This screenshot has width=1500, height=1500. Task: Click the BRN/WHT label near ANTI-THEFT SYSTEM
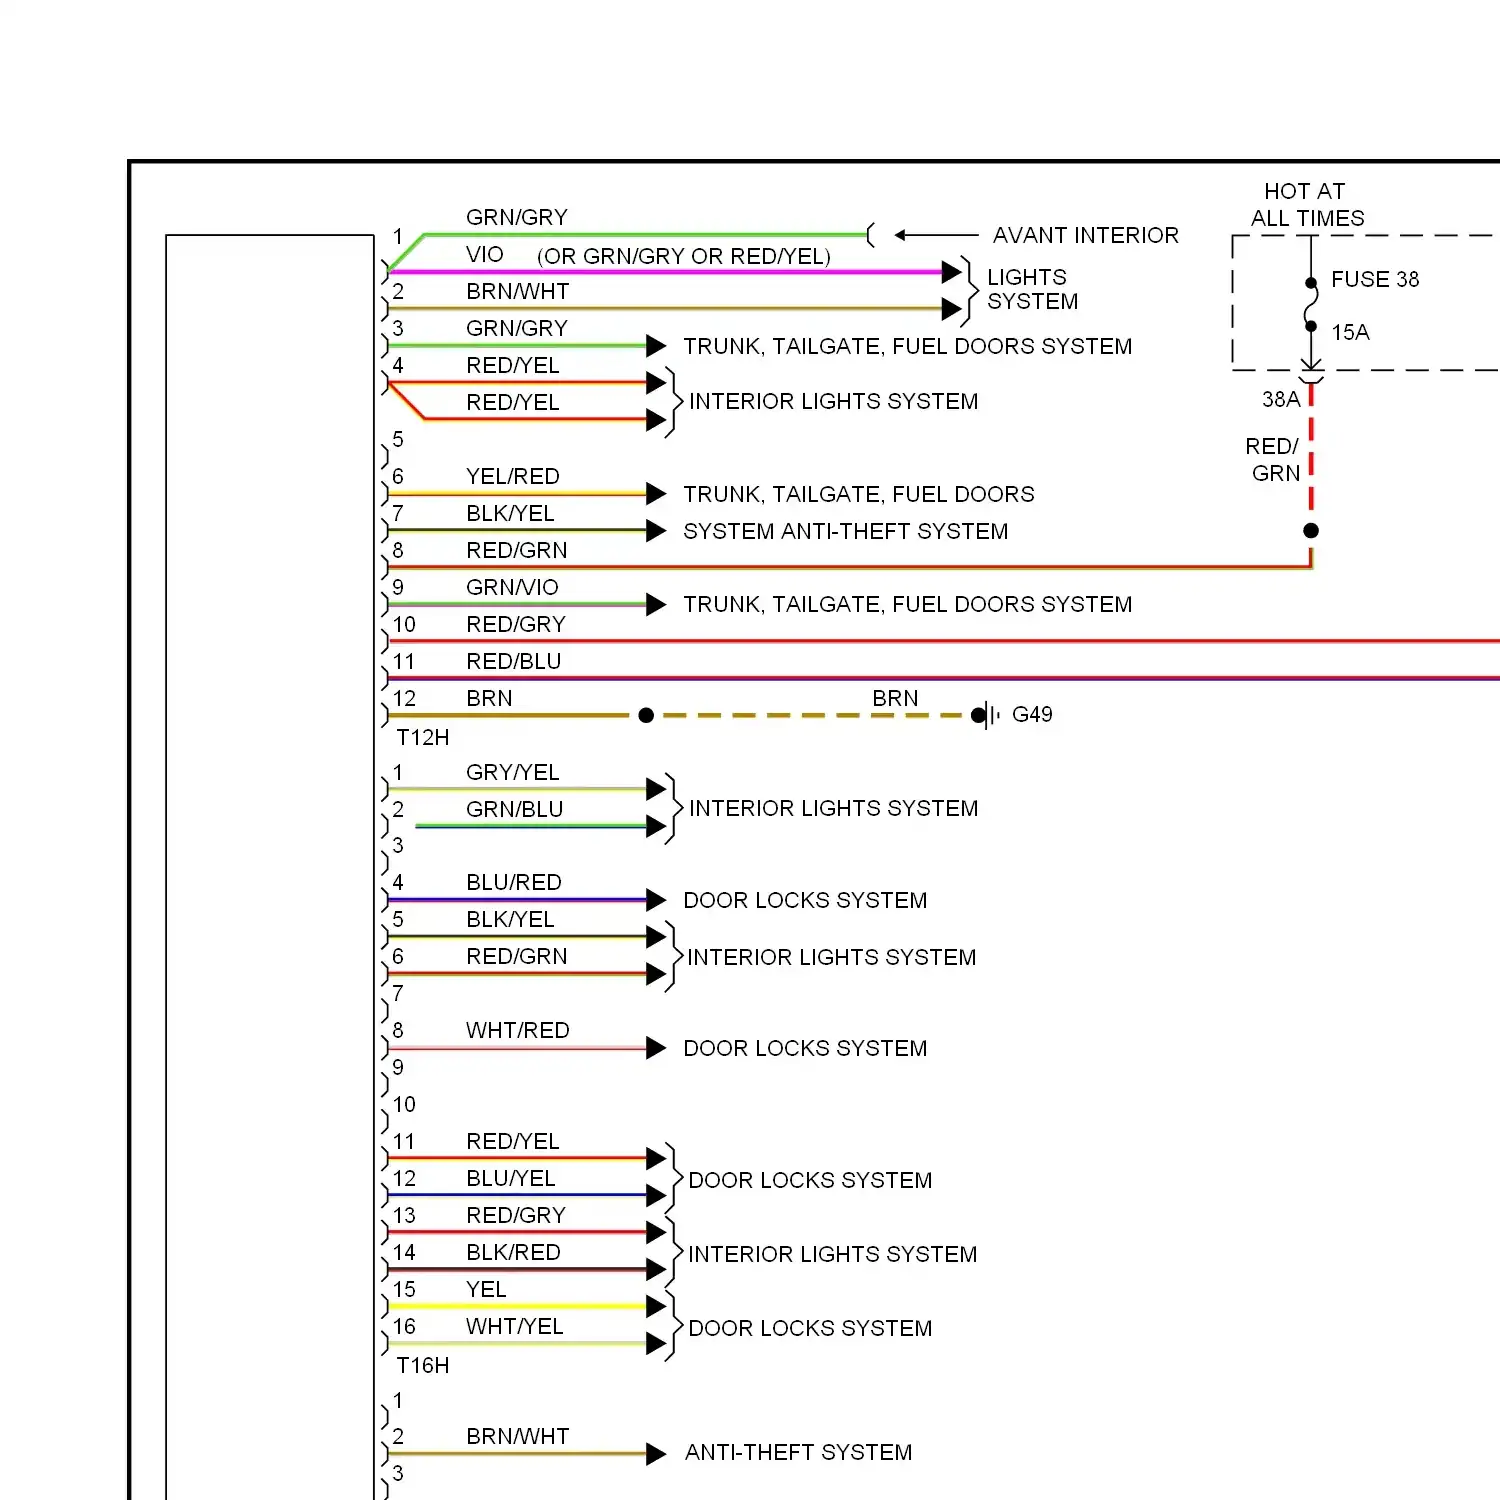coord(518,1436)
